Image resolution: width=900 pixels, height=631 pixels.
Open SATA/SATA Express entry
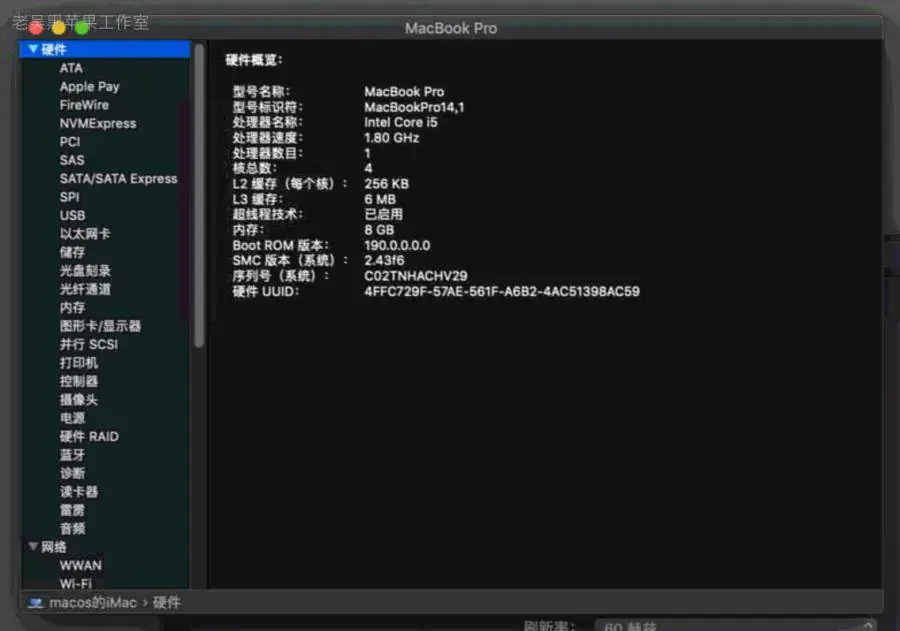(x=119, y=179)
